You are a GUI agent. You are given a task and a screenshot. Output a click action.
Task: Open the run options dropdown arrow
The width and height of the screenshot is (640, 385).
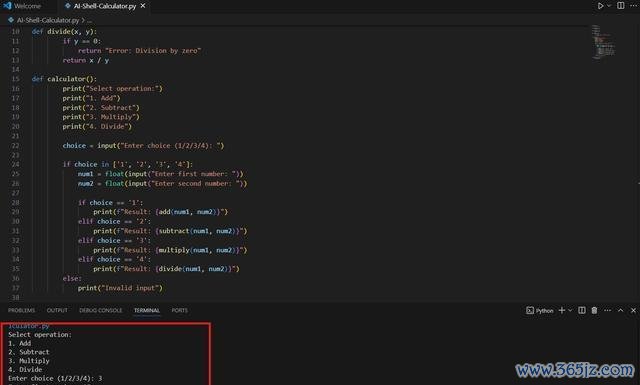pos(609,6)
